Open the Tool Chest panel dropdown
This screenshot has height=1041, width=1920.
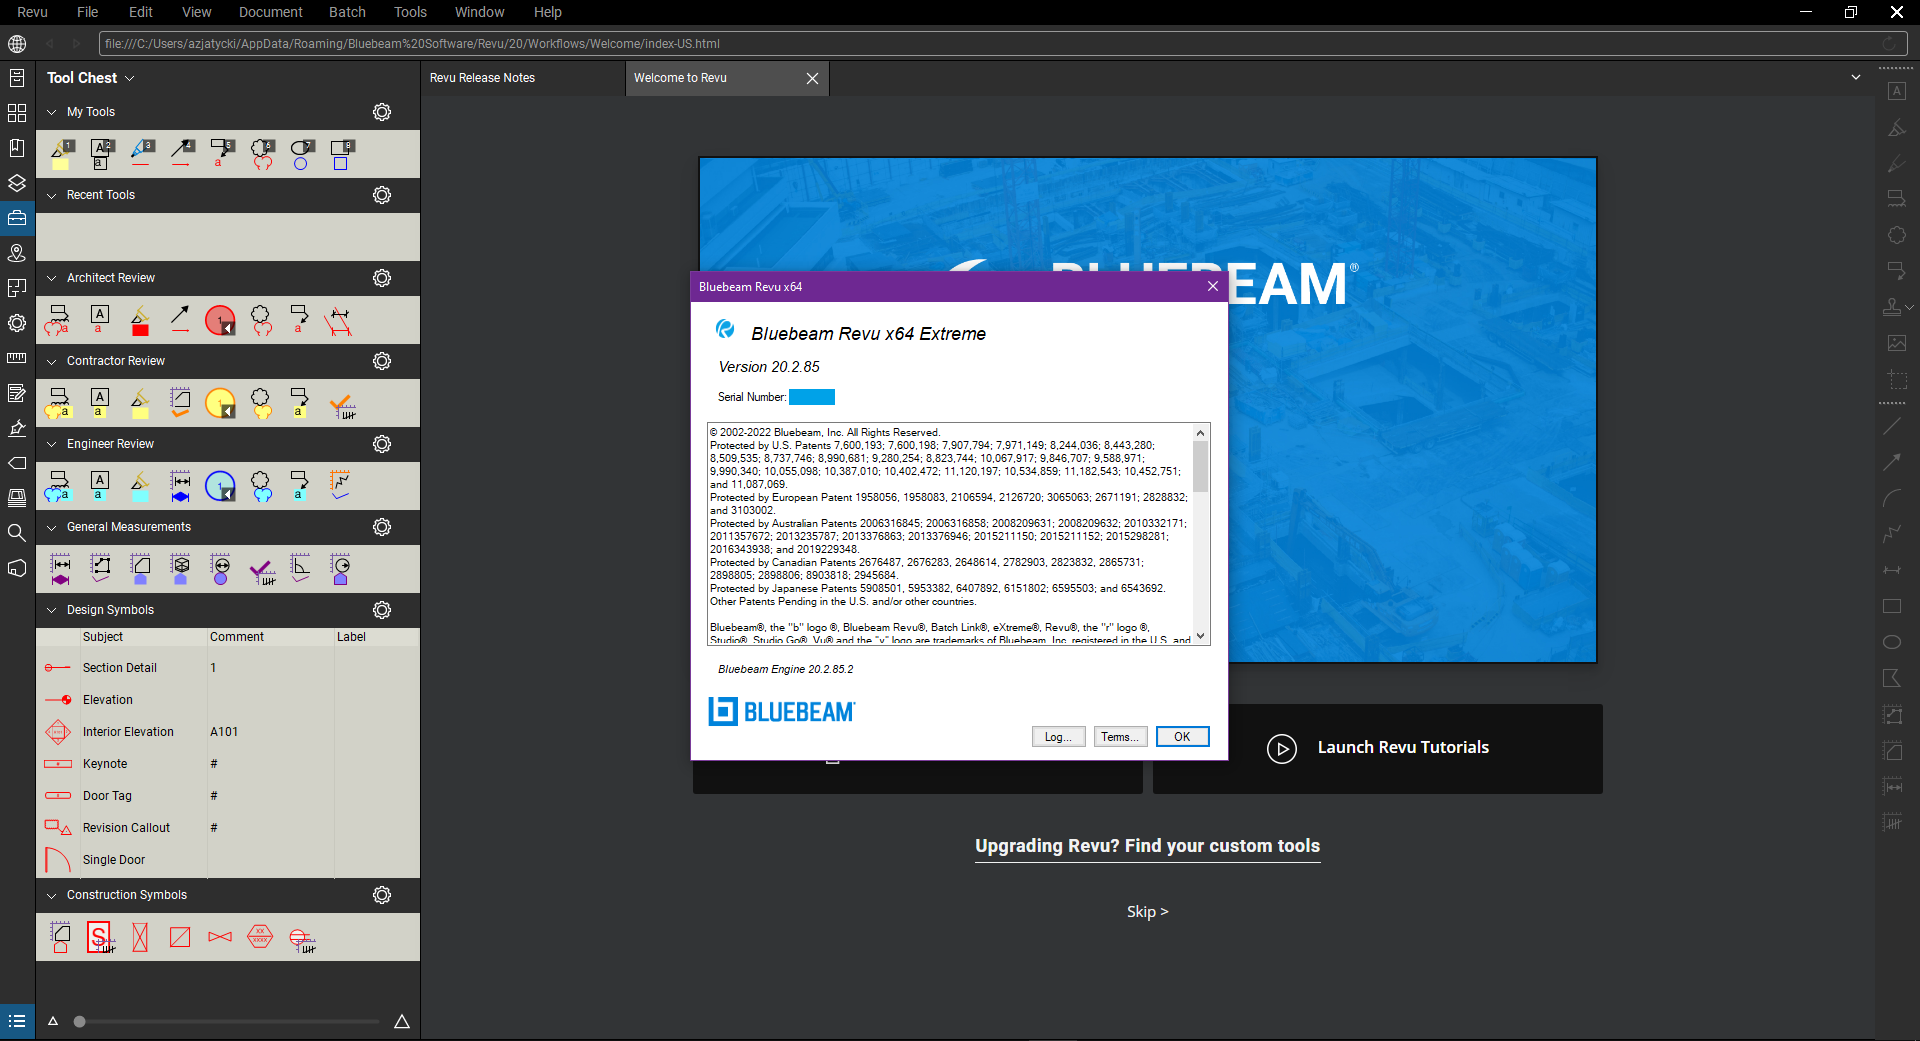click(x=130, y=78)
